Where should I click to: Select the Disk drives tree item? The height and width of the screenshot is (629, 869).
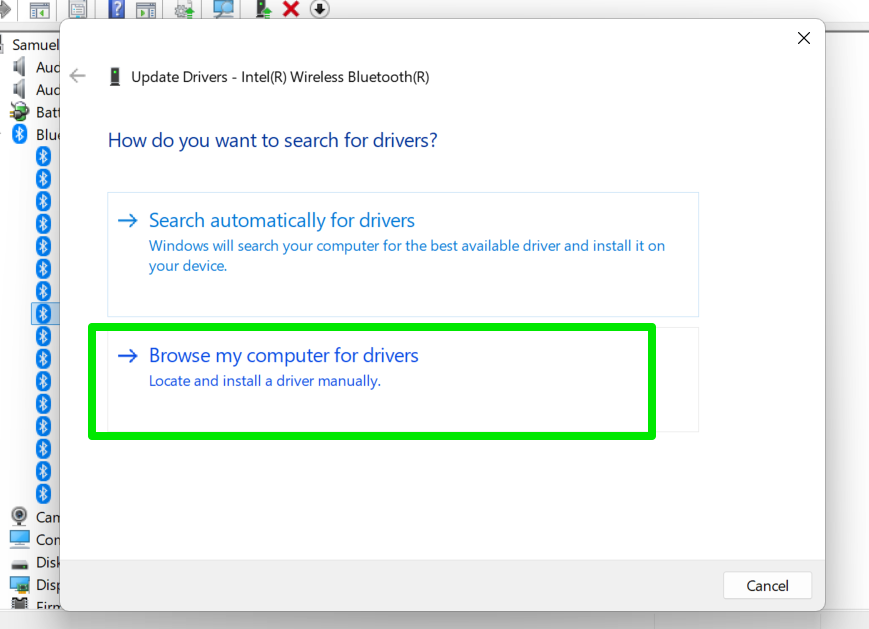click(47, 562)
